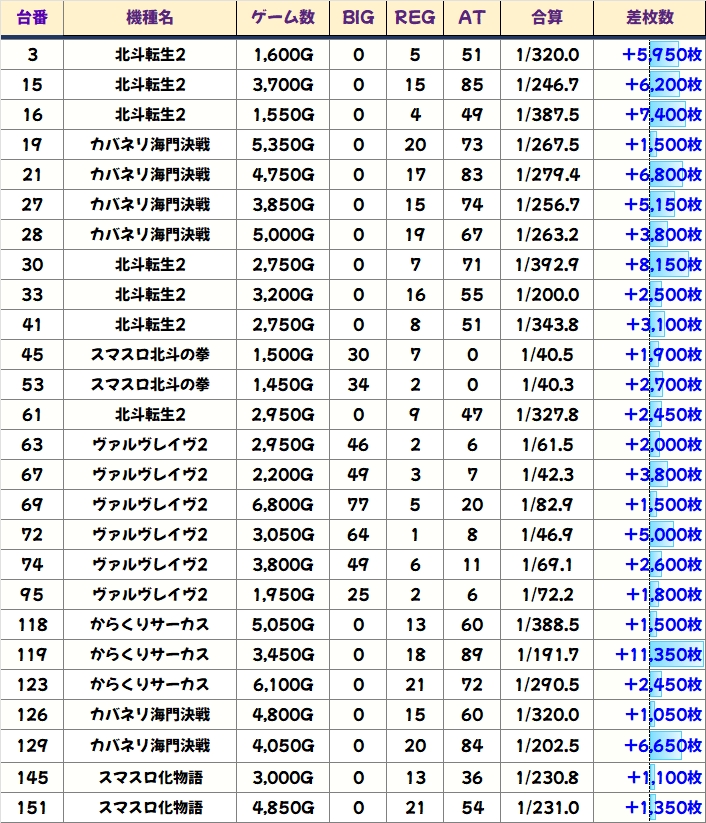
Task: Click the 6,100G cell in row 123
Action: (284, 685)
